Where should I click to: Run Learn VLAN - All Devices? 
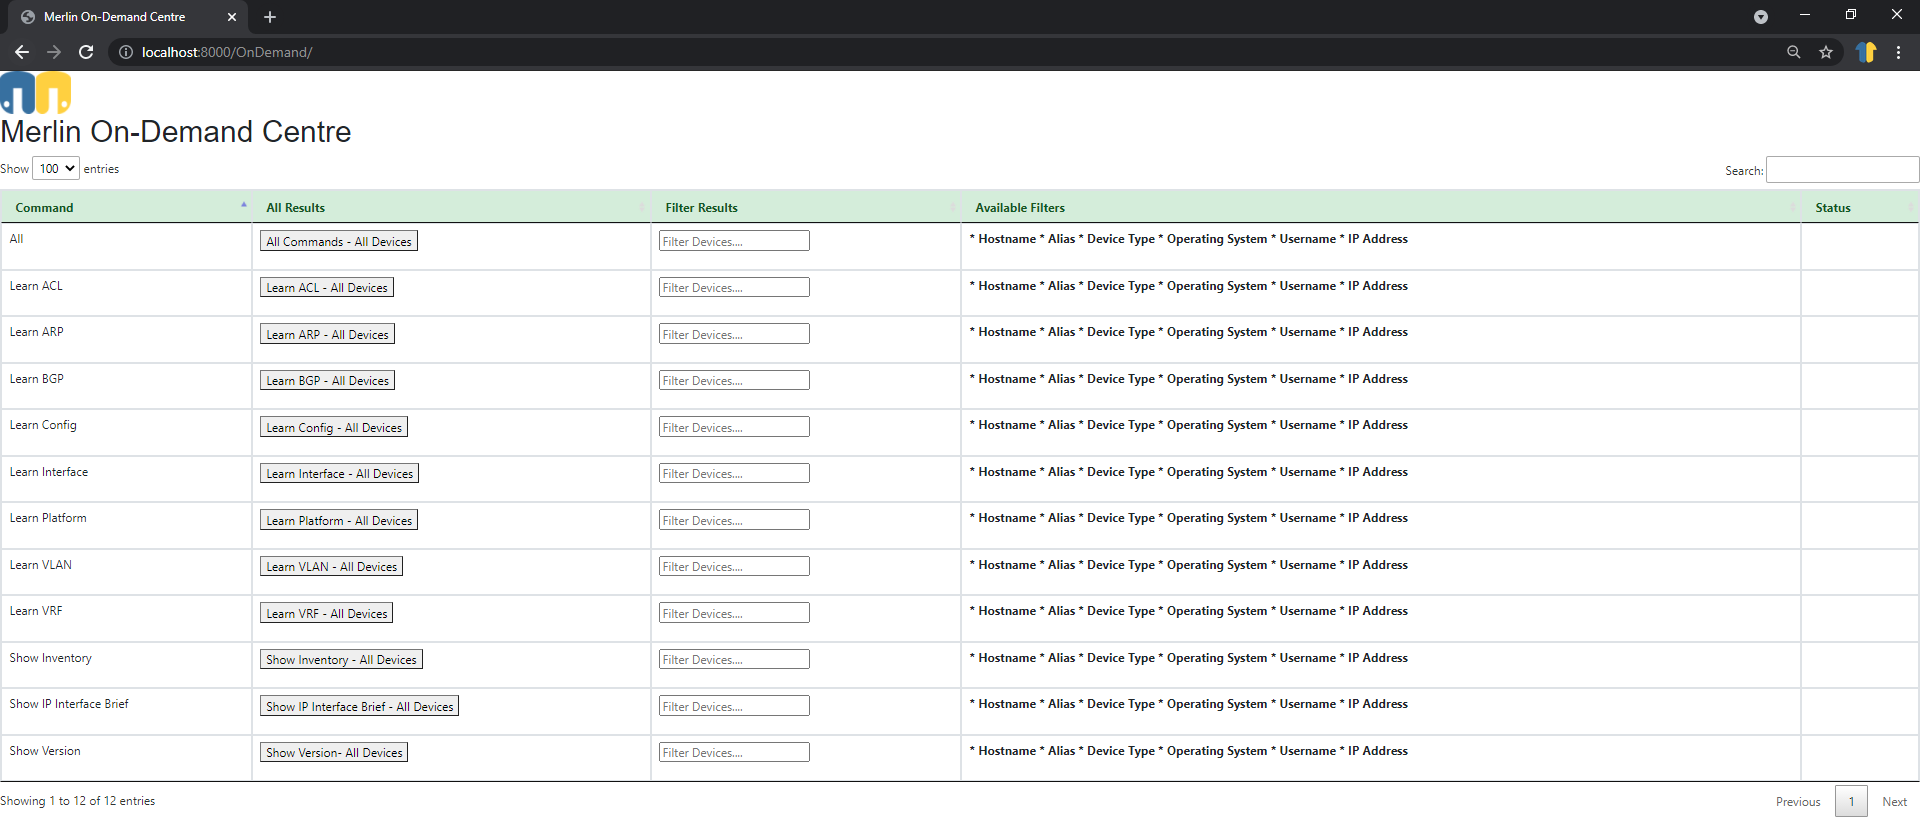click(x=331, y=566)
